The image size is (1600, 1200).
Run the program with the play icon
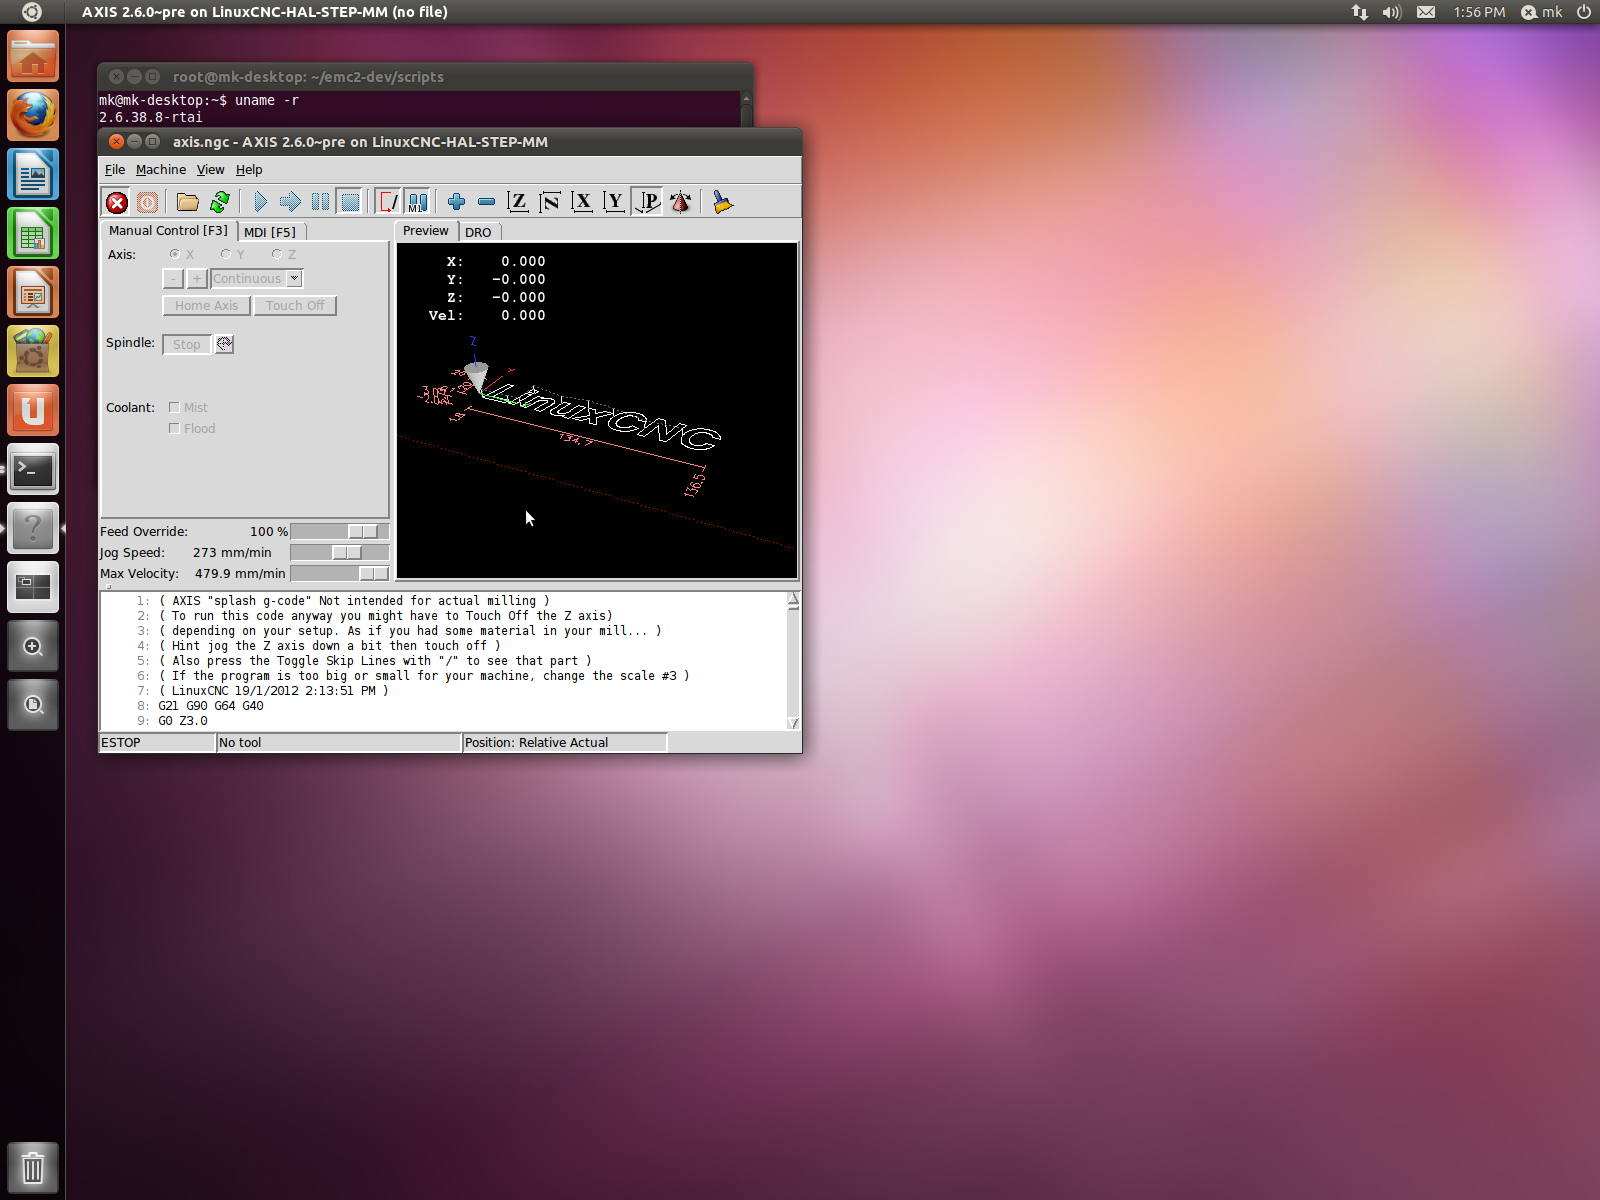pos(260,203)
